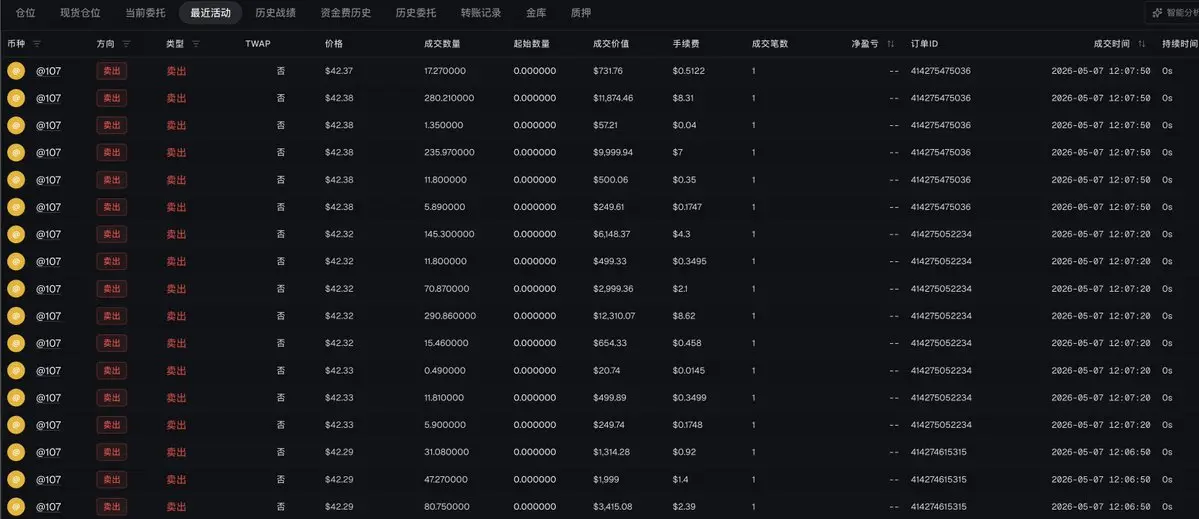
Task: Click coin icon in the 31.080000 quantity row
Action: pos(16,452)
